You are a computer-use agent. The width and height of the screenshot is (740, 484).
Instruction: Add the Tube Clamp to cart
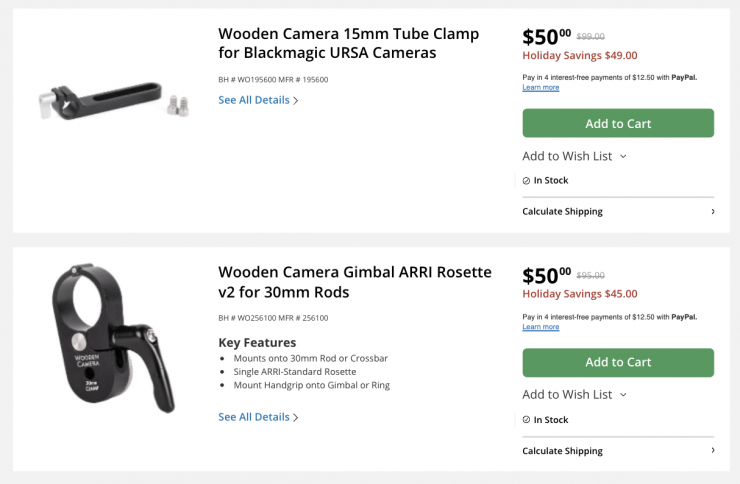click(x=618, y=123)
